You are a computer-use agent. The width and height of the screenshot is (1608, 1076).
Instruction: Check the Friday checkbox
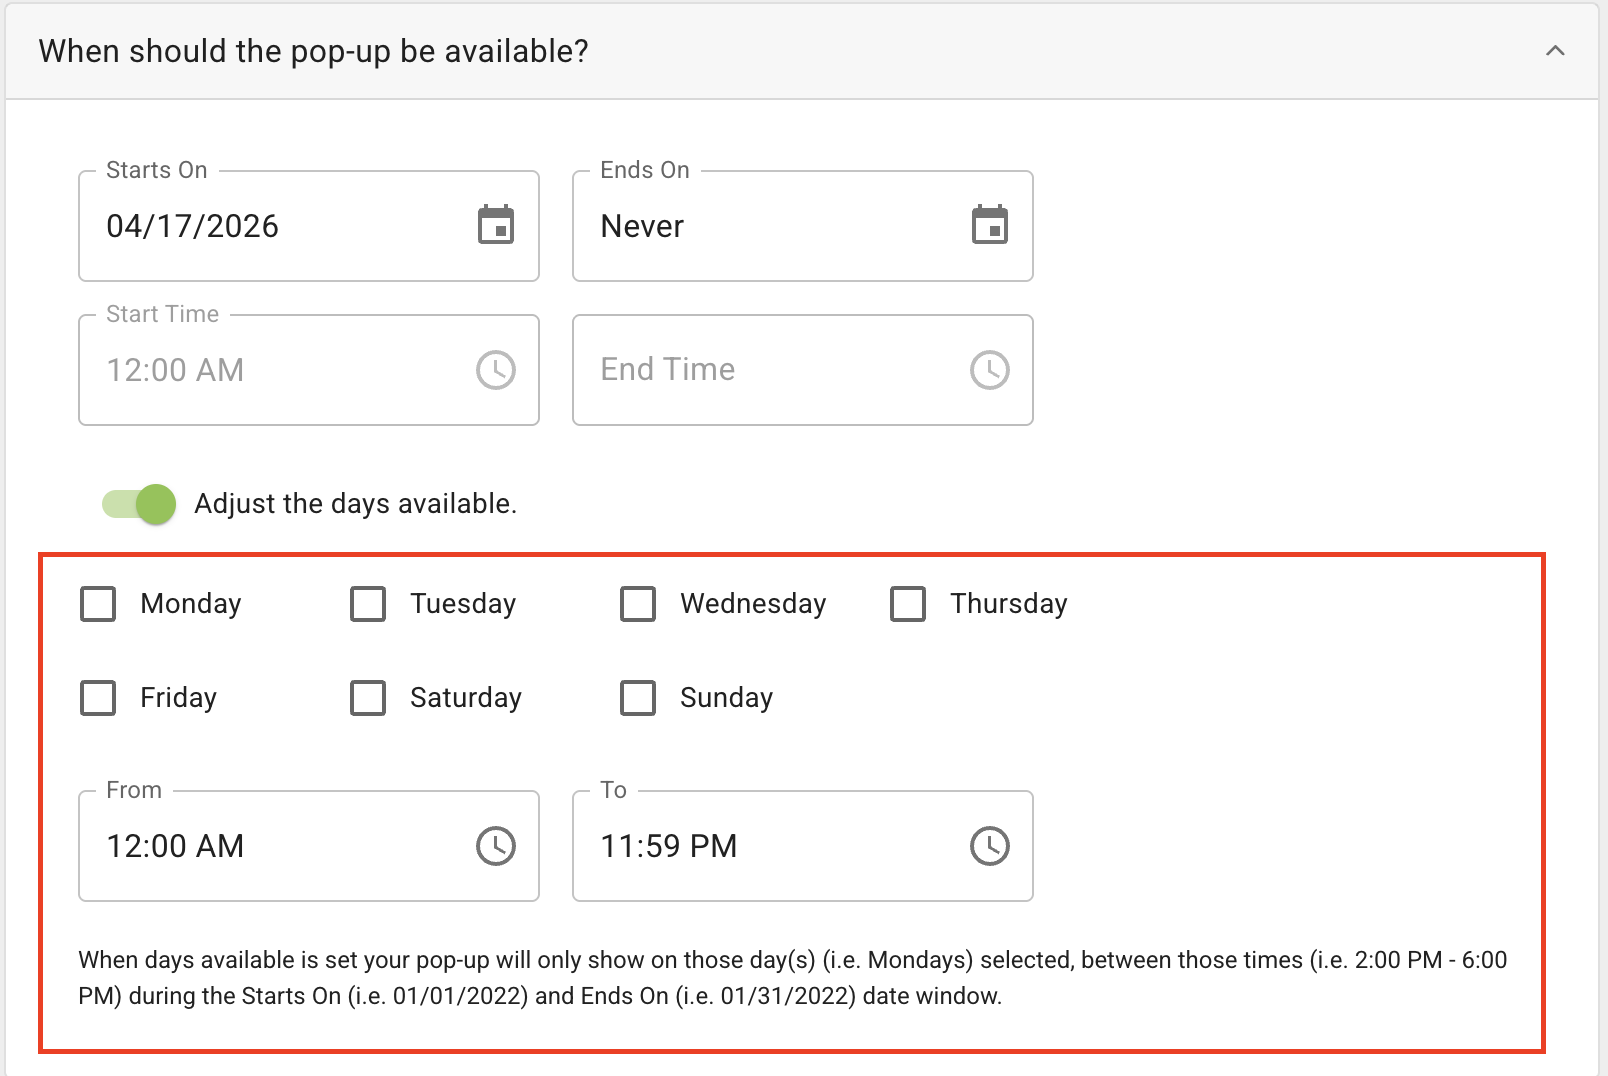(98, 698)
